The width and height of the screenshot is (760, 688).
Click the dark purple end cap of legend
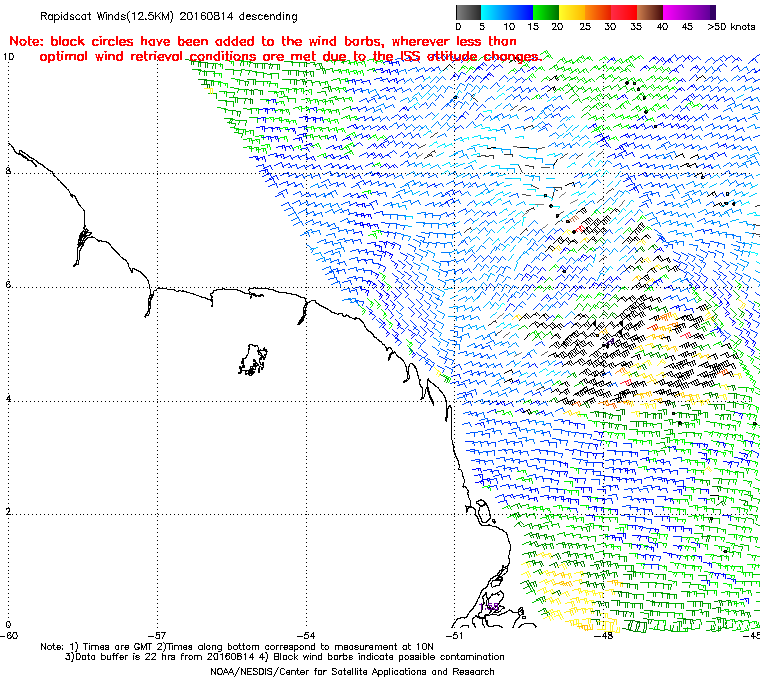713,12
